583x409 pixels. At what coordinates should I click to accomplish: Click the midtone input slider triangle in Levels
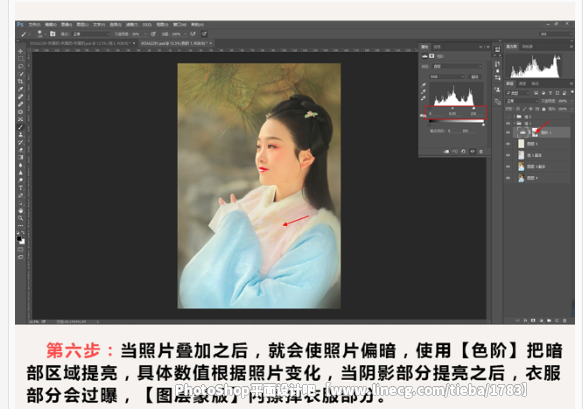pyautogui.click(x=452, y=108)
